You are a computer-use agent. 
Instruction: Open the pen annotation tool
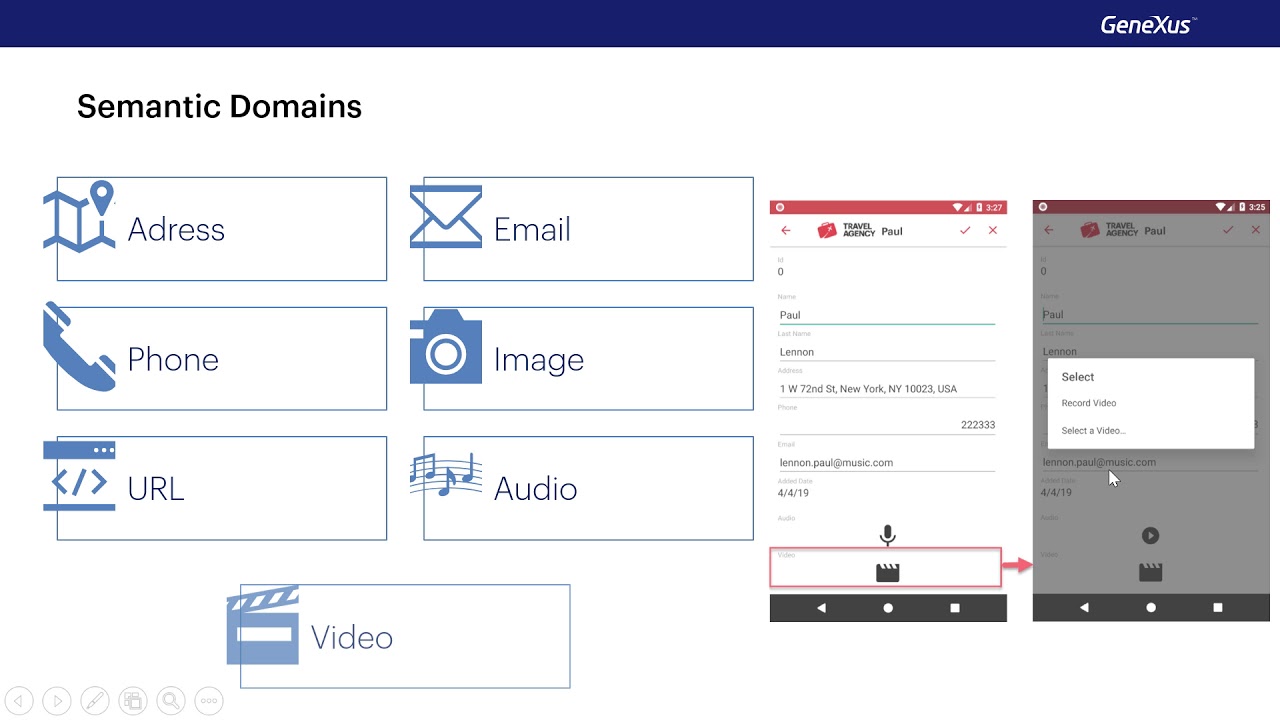coord(95,701)
